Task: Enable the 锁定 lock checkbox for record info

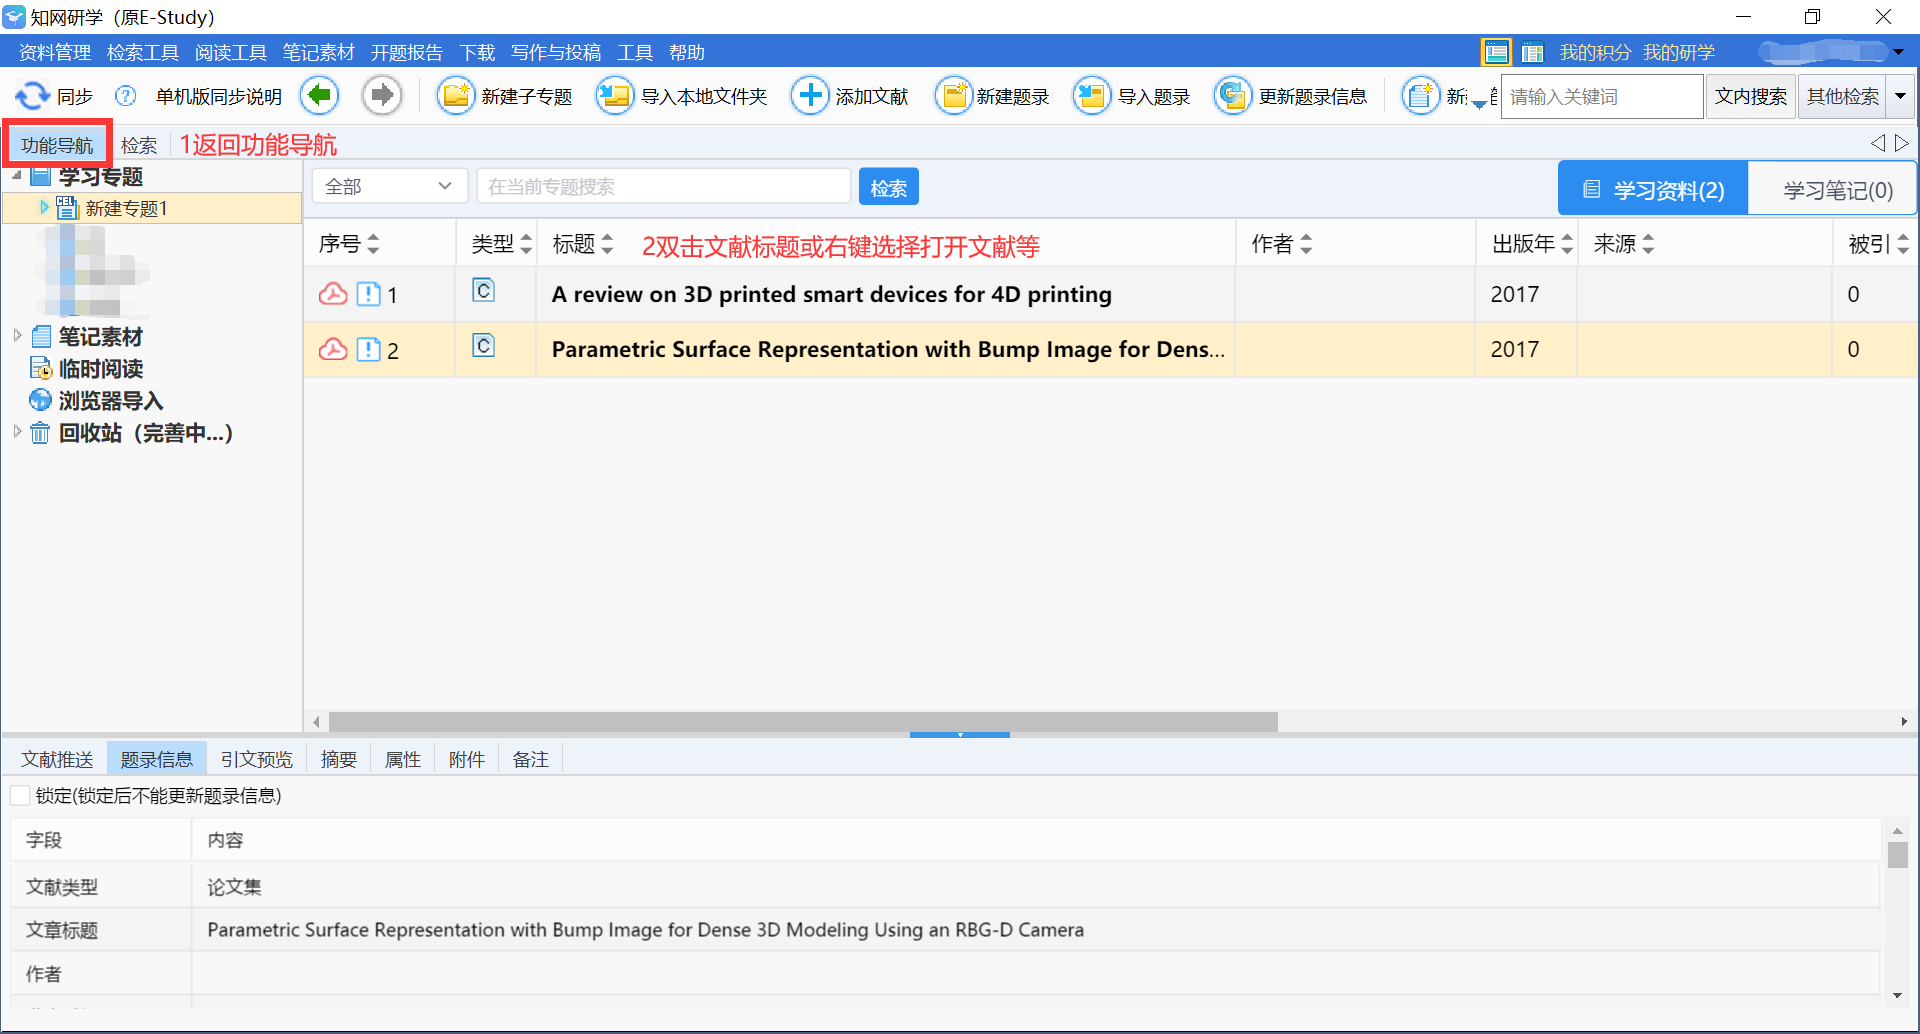Action: (19, 795)
